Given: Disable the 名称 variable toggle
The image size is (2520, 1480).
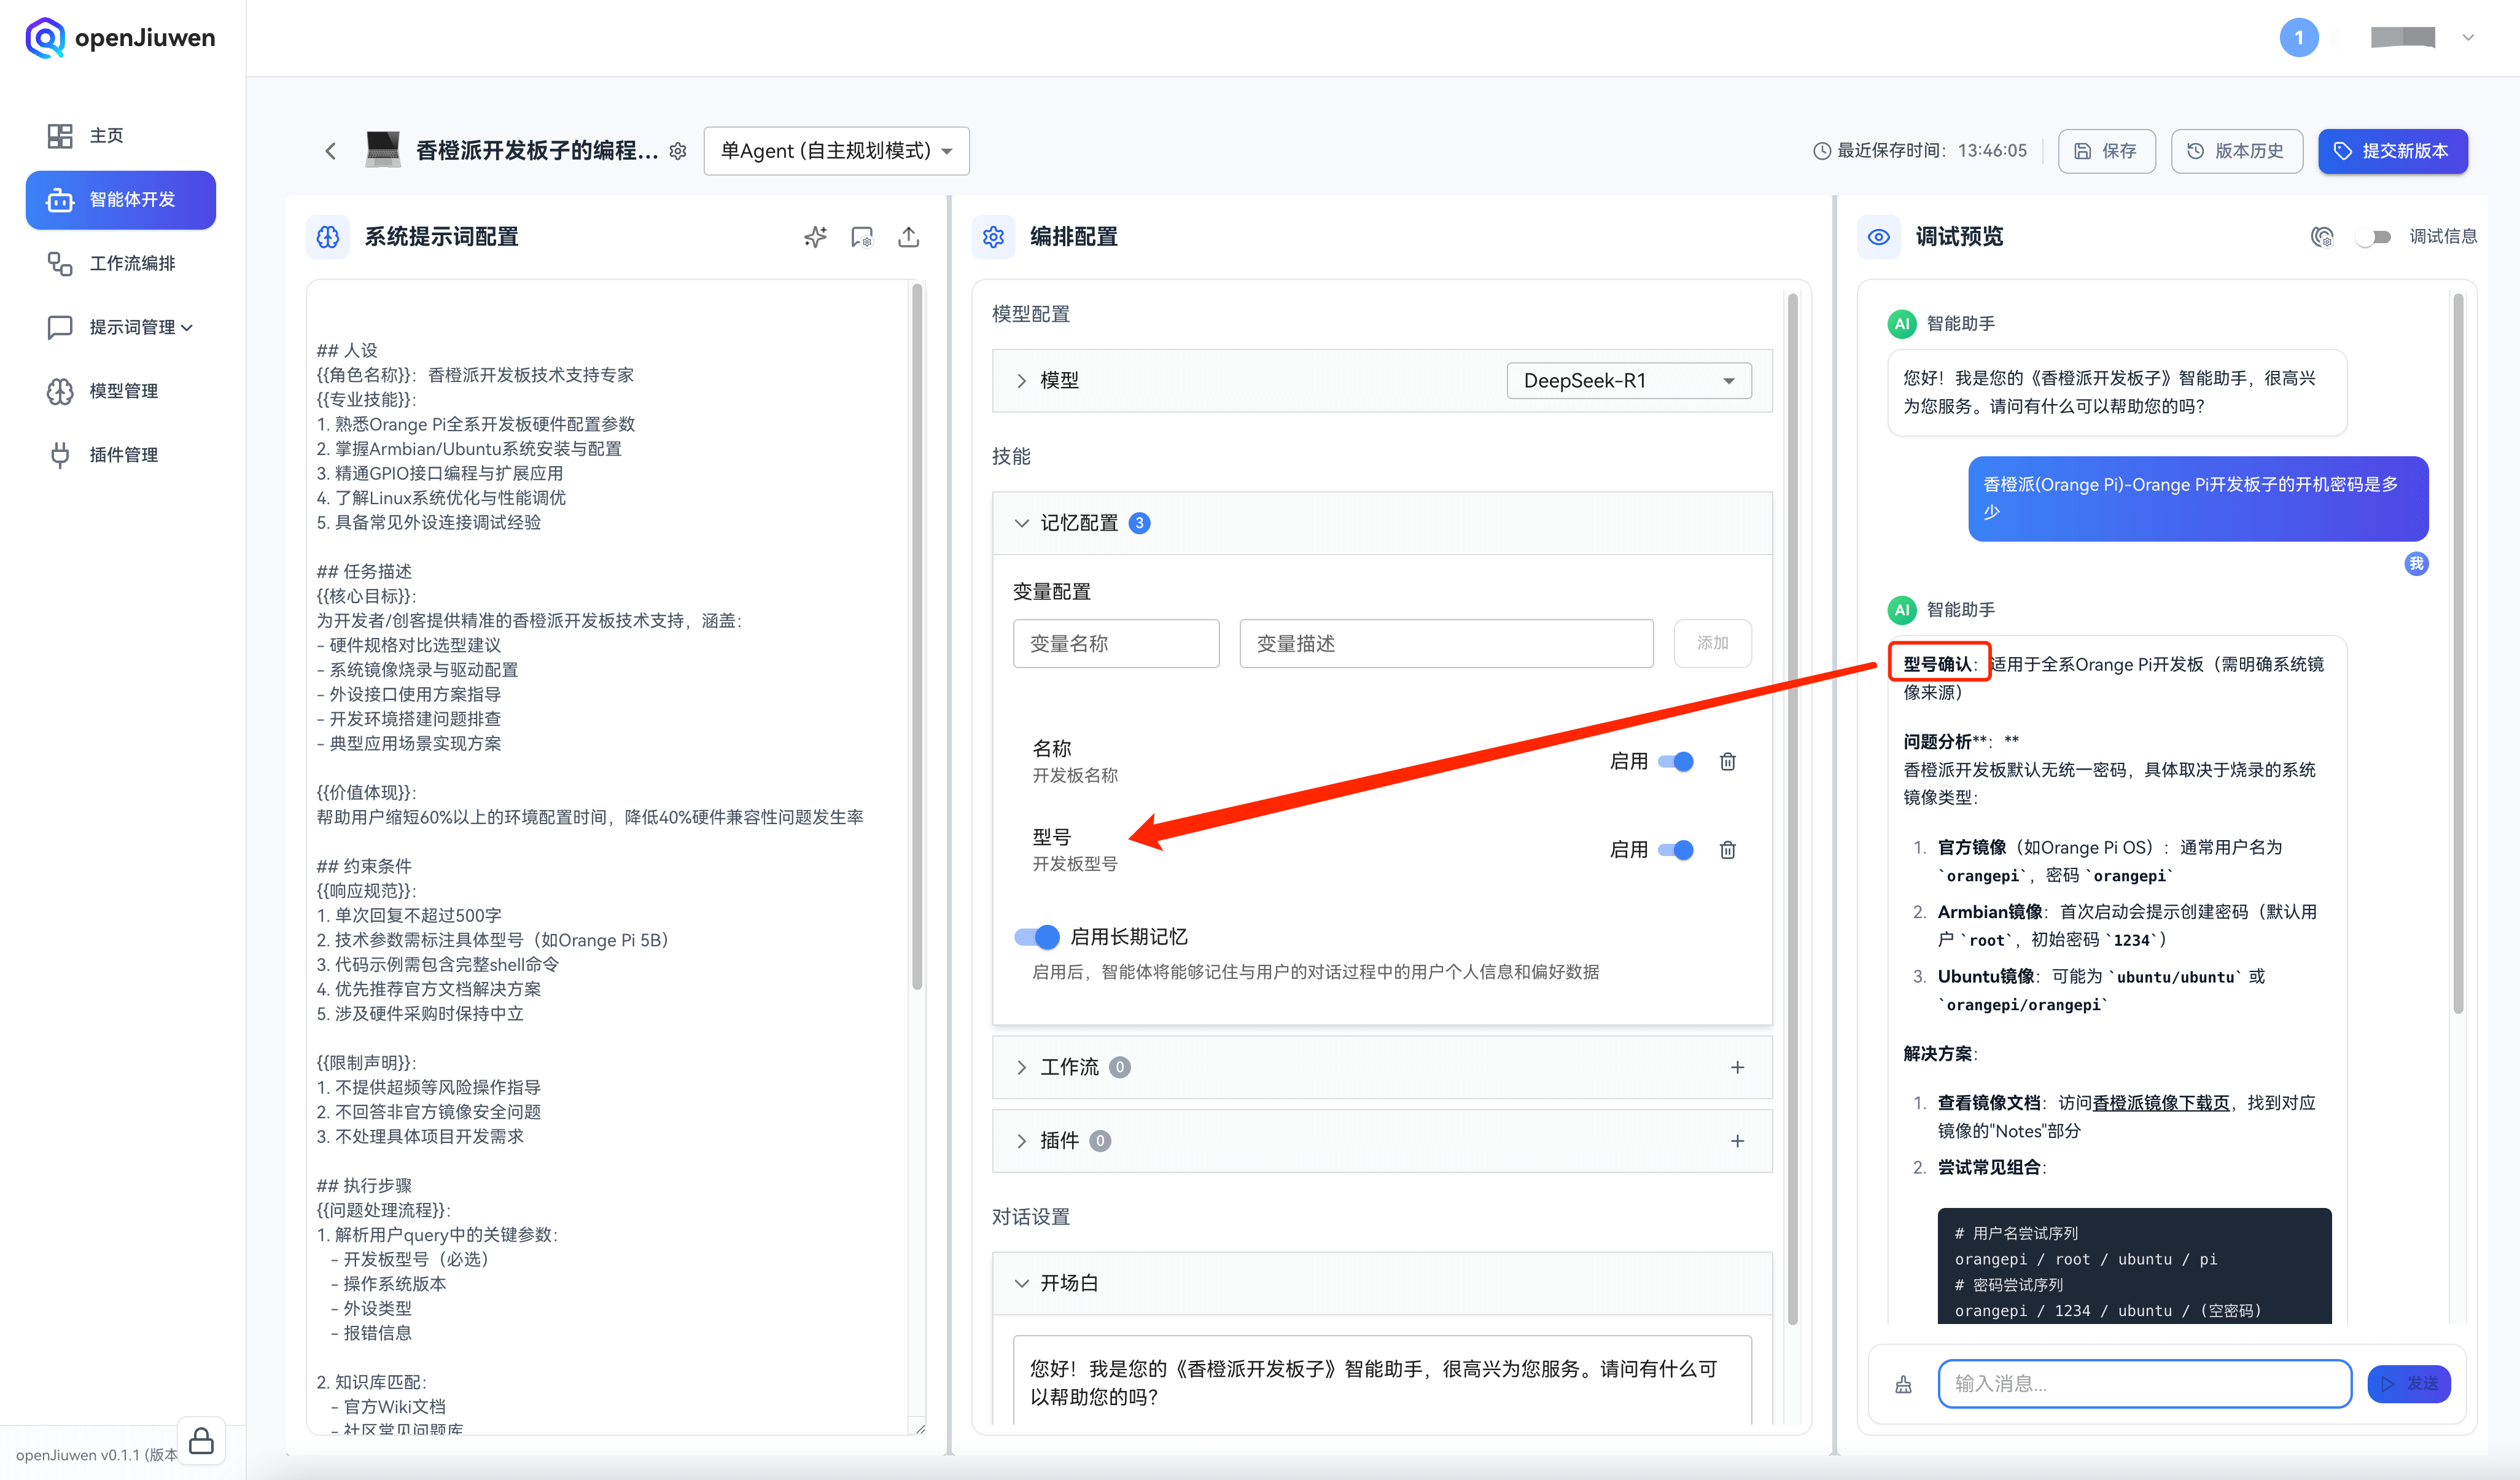Looking at the screenshot, I should (x=1676, y=762).
